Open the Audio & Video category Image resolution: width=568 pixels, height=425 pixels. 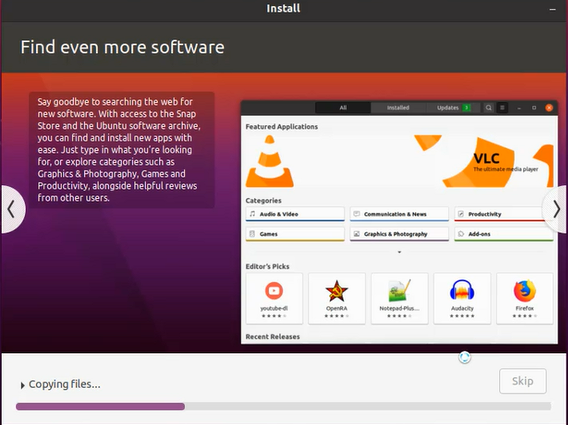(295, 214)
